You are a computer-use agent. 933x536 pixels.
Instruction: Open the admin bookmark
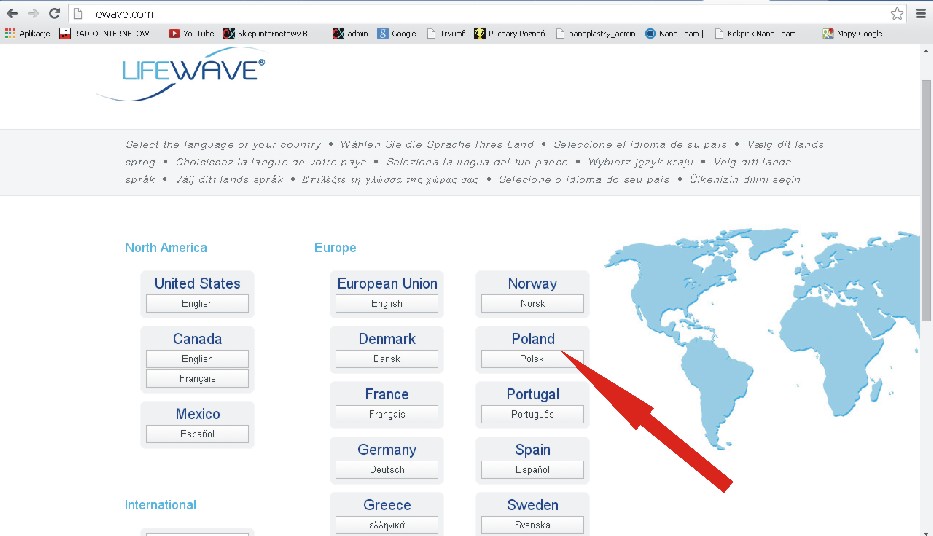click(350, 34)
